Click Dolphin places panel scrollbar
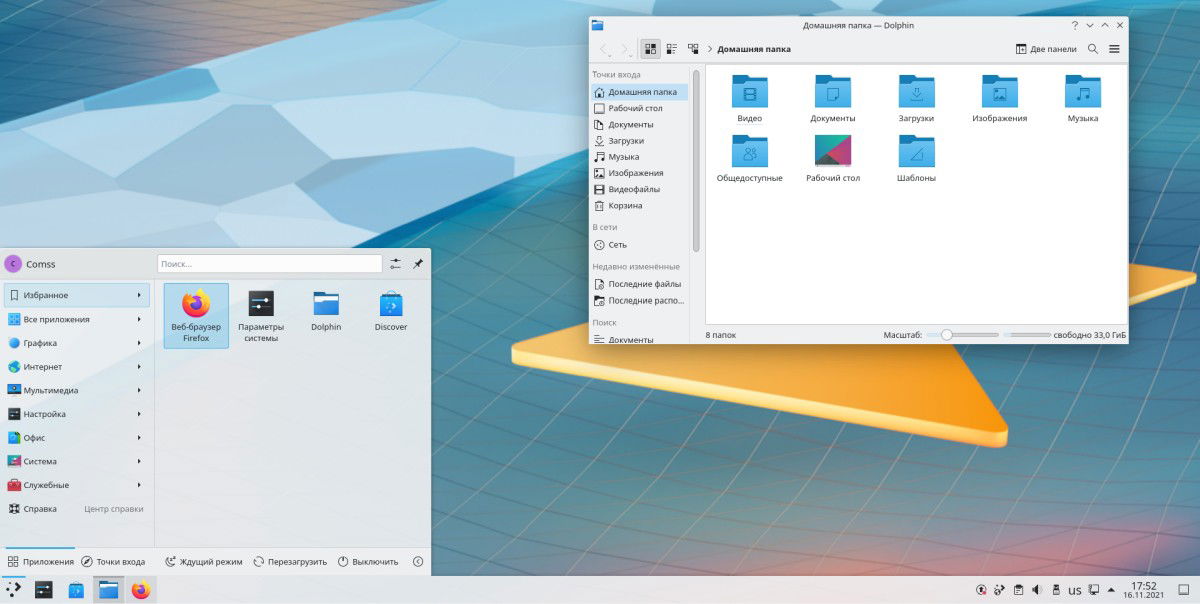This screenshot has width=1200, height=604. coord(696,160)
